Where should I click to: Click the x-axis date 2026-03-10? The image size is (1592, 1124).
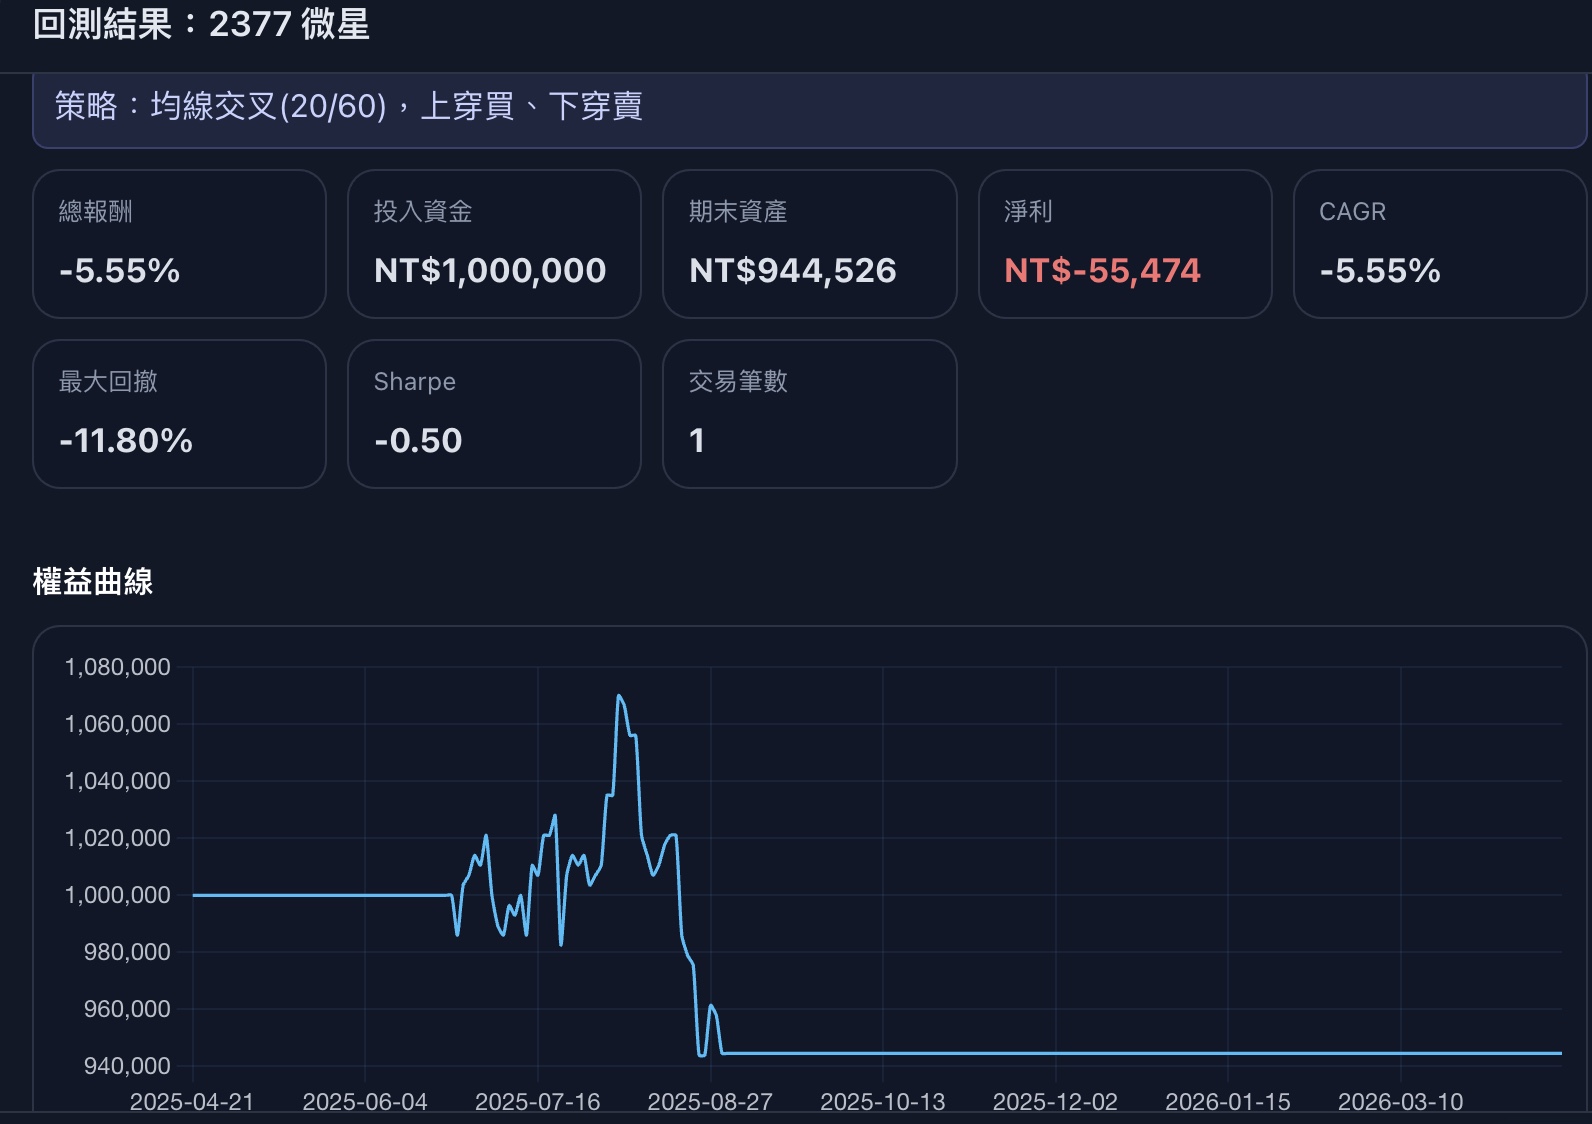tap(1401, 1101)
